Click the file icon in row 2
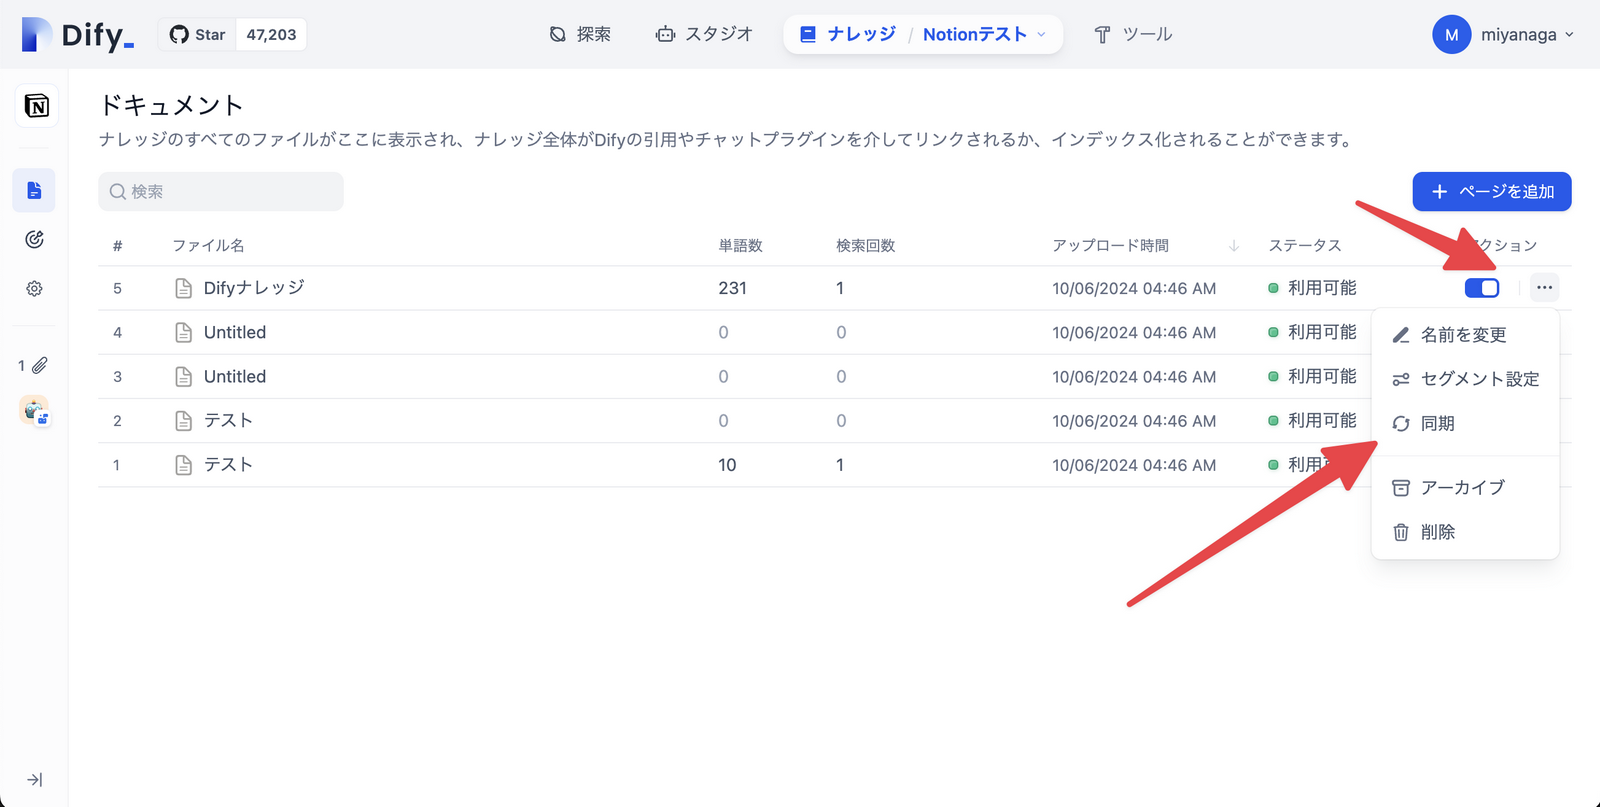The image size is (1600, 807). (x=183, y=420)
